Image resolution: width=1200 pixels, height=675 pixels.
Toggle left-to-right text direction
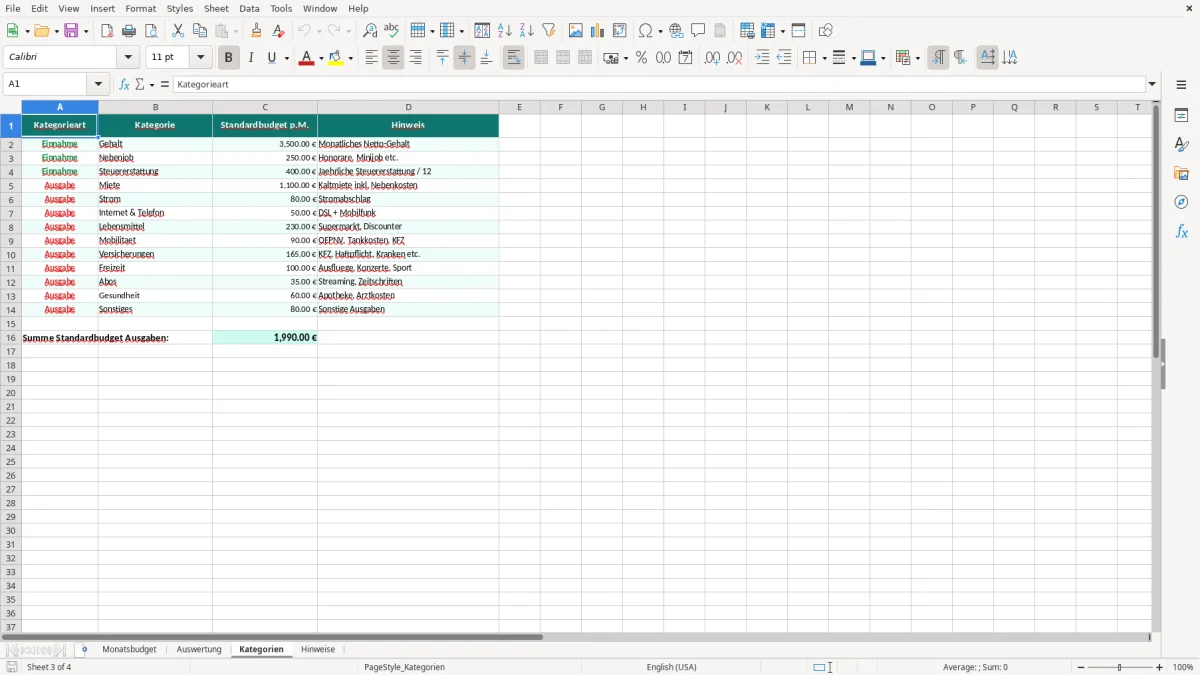tap(938, 58)
